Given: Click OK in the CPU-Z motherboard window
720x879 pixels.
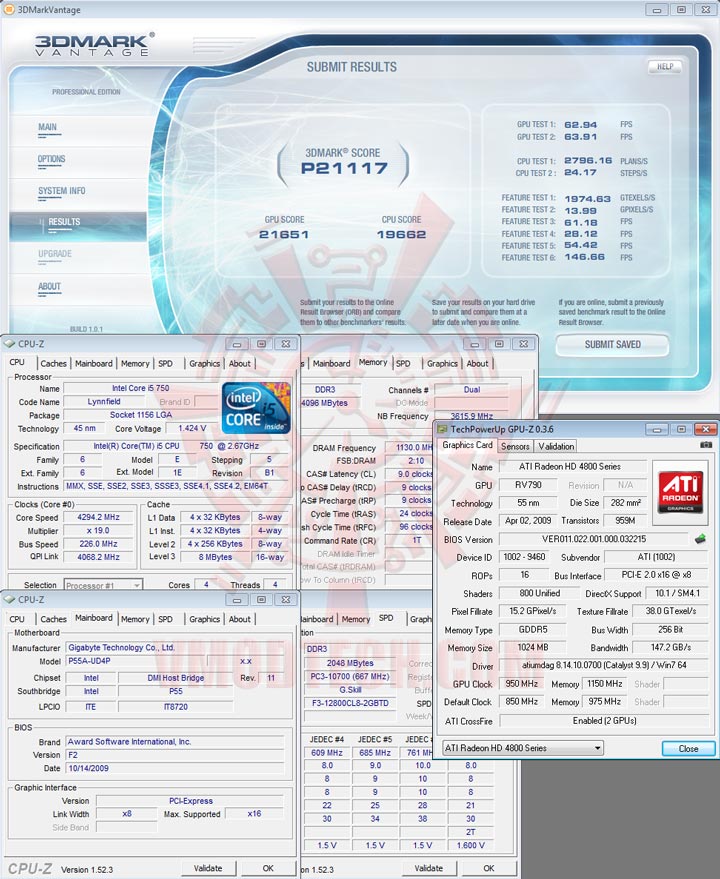Looking at the screenshot, I should pos(268,868).
